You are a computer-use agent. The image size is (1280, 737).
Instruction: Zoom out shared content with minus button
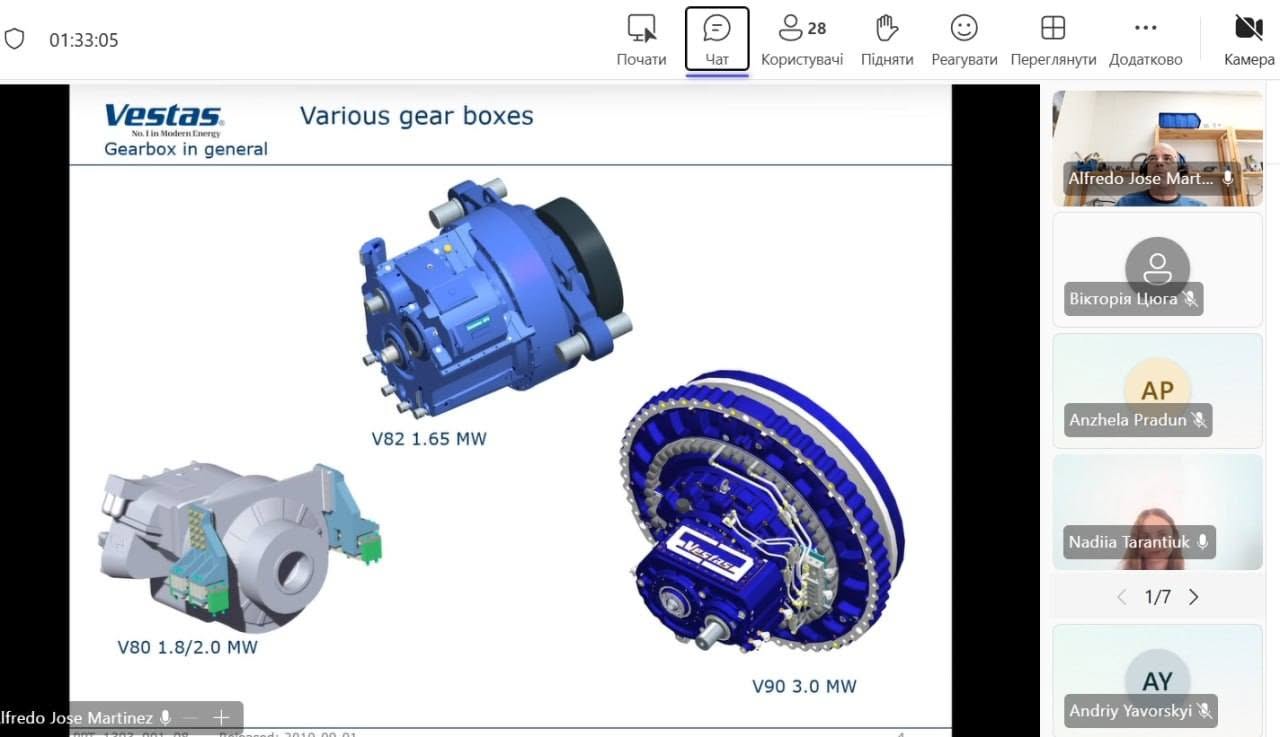point(190,718)
